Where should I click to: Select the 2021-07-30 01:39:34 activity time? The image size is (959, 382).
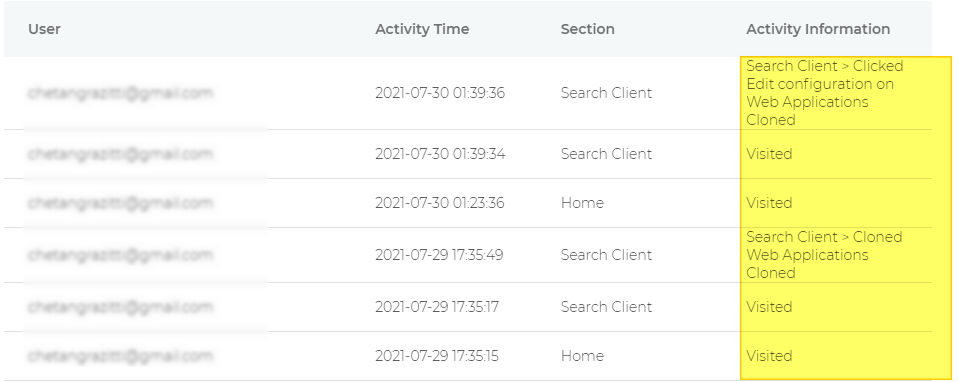click(440, 154)
